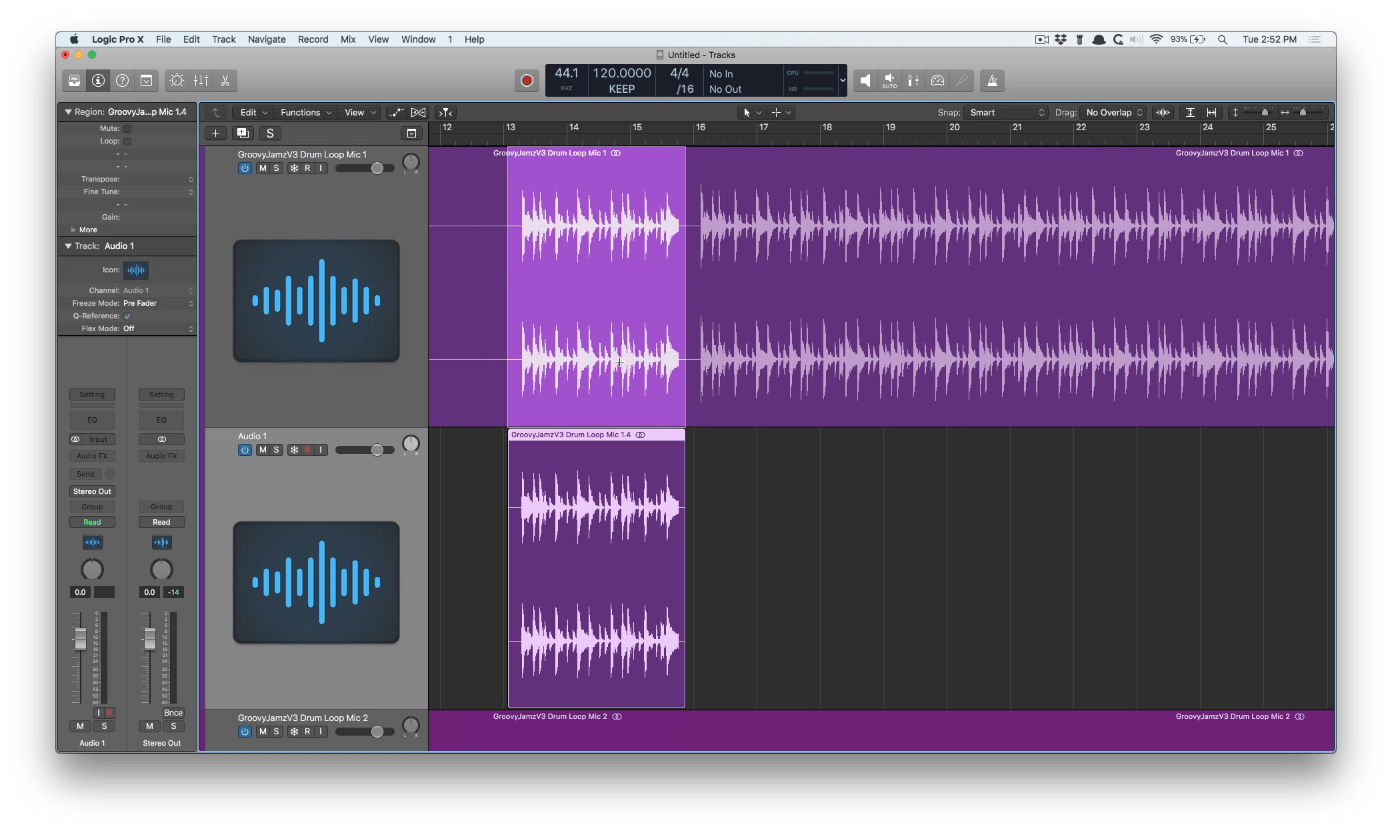Screen dimensions: 1392x833
Task: Solo the GroovyJamzV3 Drum Loop Mic 1 track
Action: pyautogui.click(x=276, y=168)
